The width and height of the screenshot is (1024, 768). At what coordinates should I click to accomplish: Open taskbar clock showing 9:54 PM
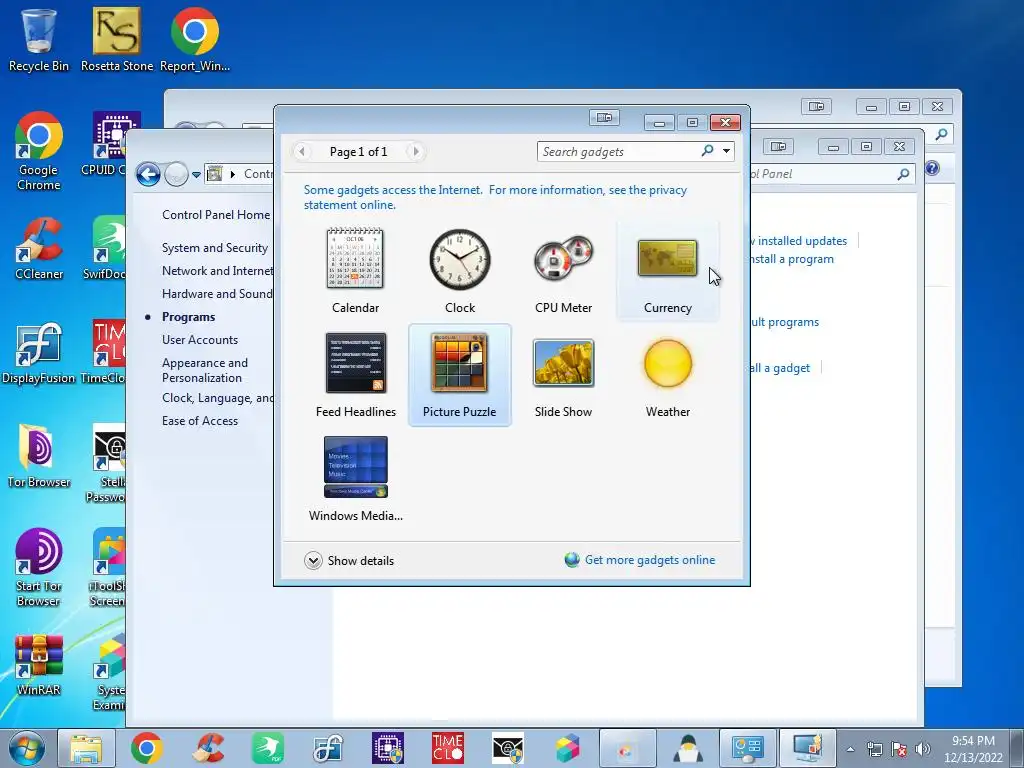tap(973, 749)
